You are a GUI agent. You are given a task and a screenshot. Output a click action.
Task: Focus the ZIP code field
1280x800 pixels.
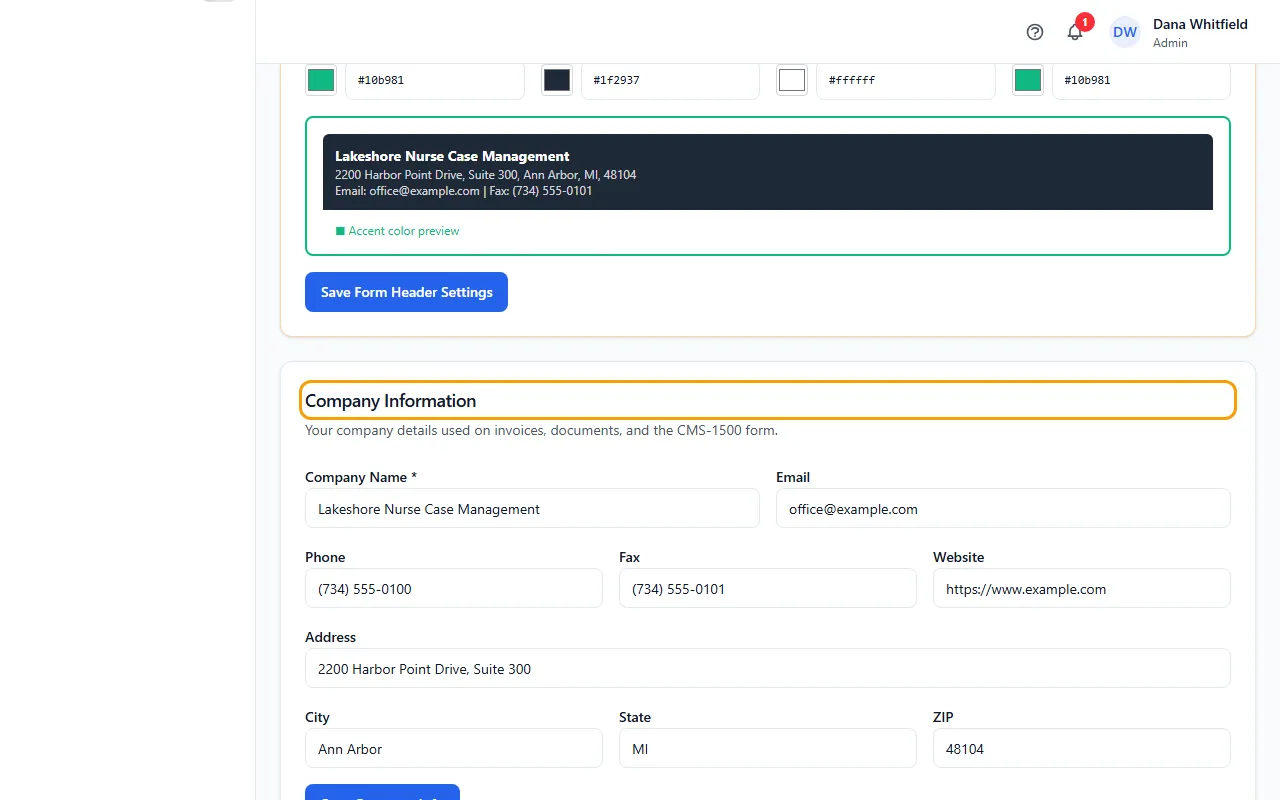click(1082, 749)
